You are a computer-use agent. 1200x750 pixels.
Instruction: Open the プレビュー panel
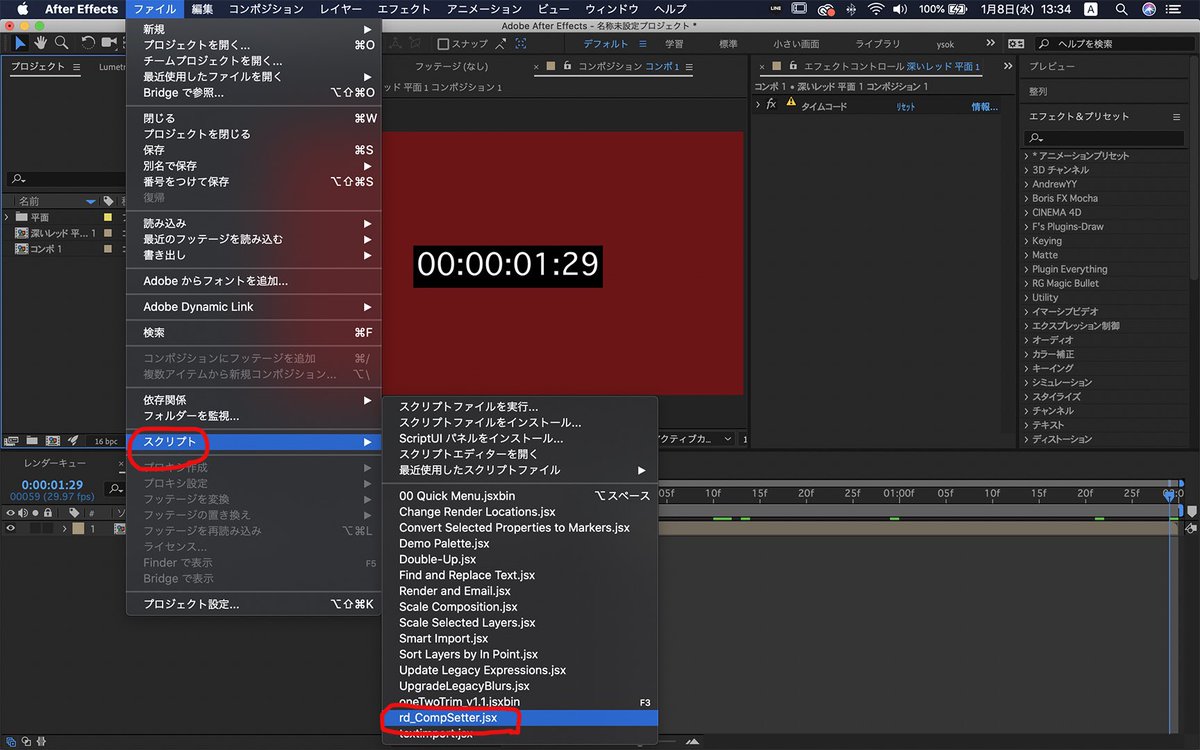[1052, 66]
